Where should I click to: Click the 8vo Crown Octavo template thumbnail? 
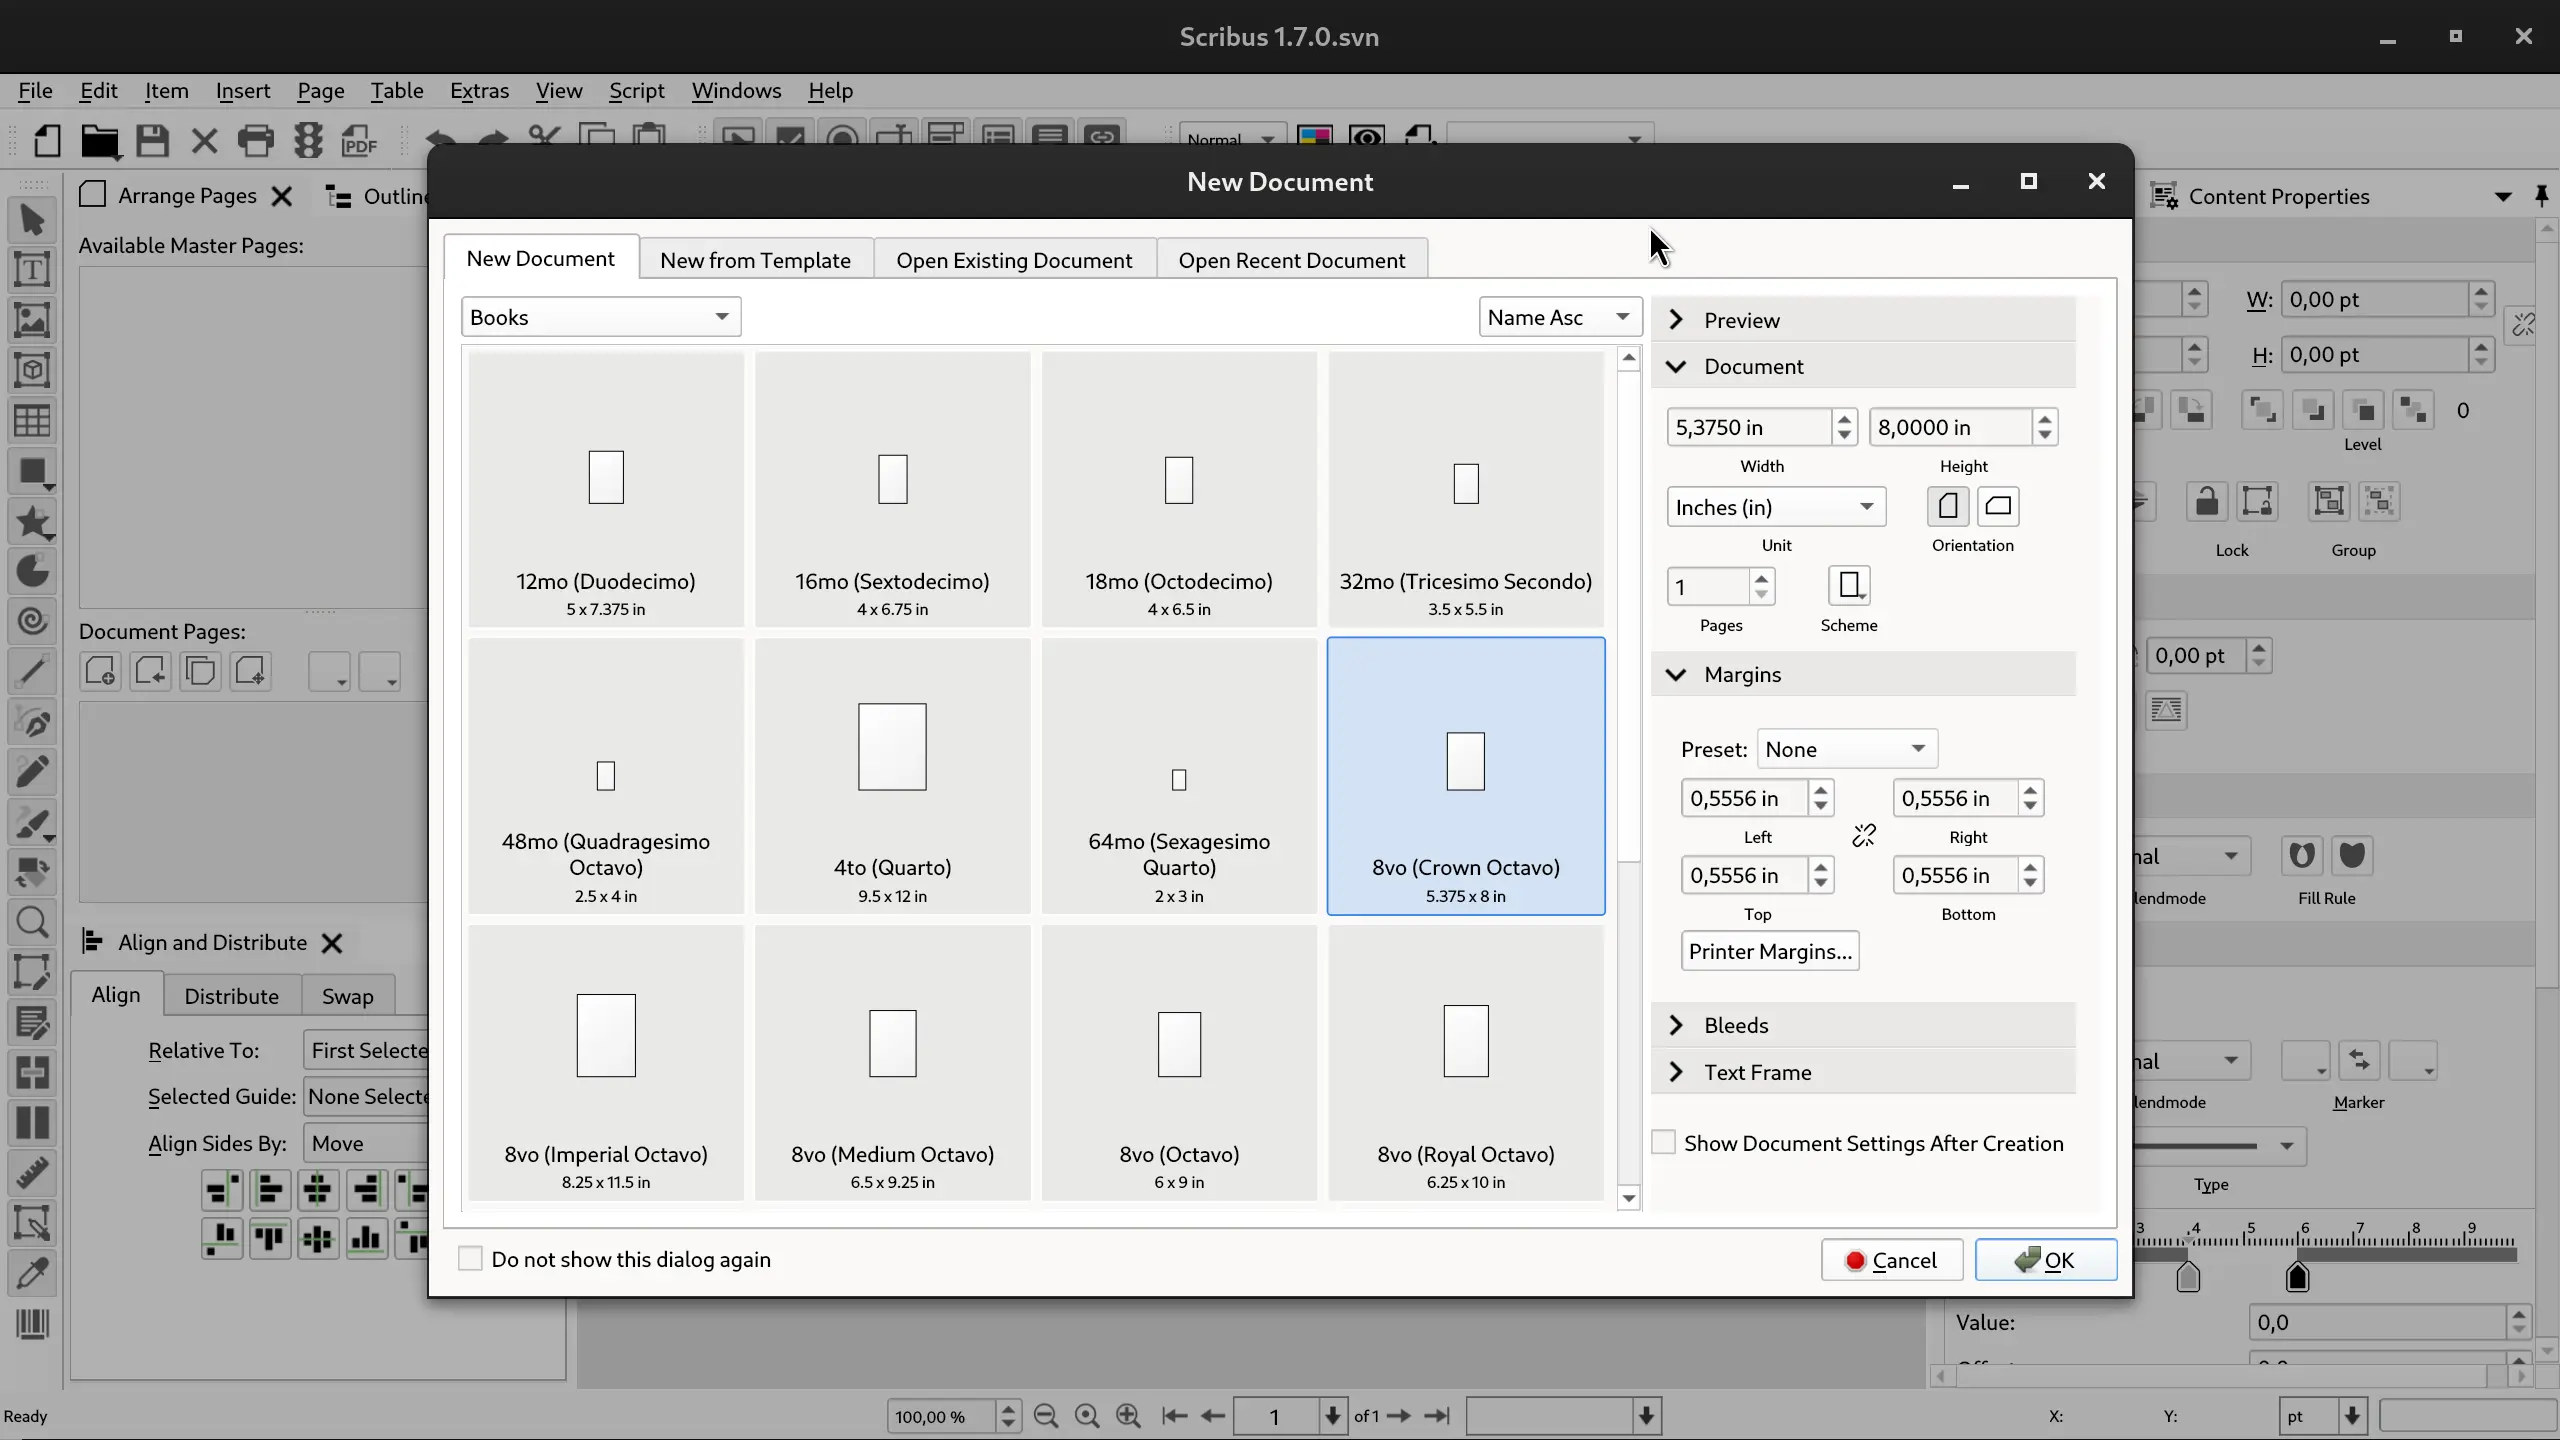tap(1466, 775)
